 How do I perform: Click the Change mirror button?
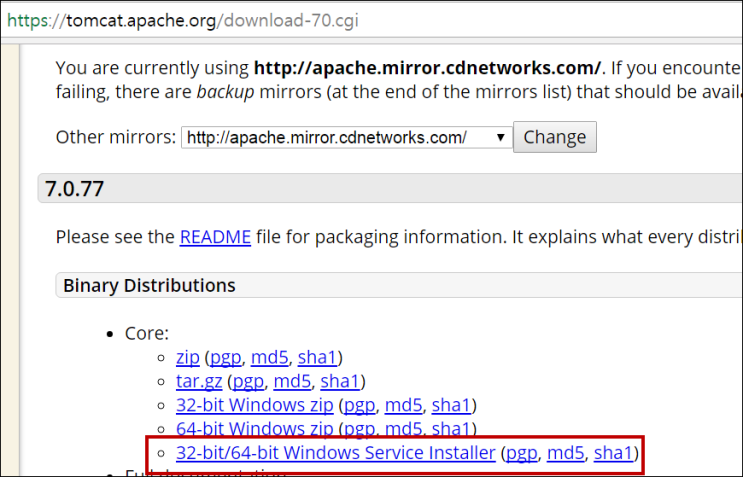click(x=554, y=137)
